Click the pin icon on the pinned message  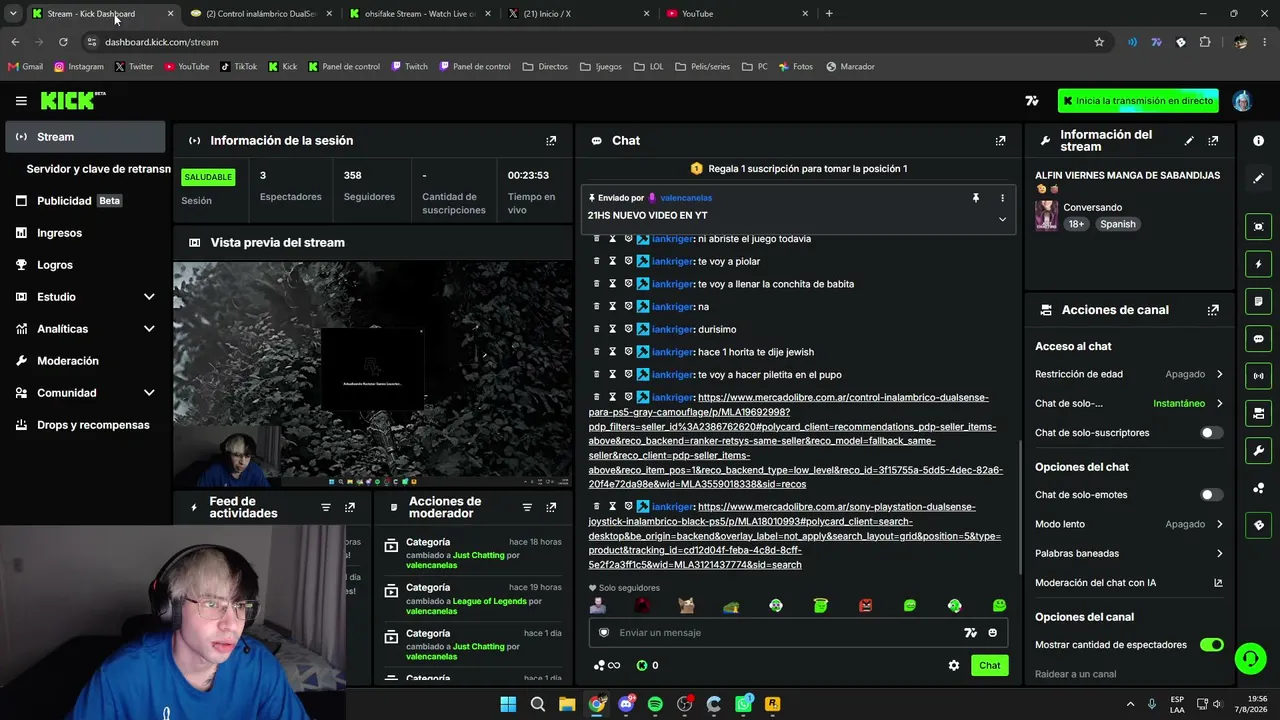tap(976, 198)
